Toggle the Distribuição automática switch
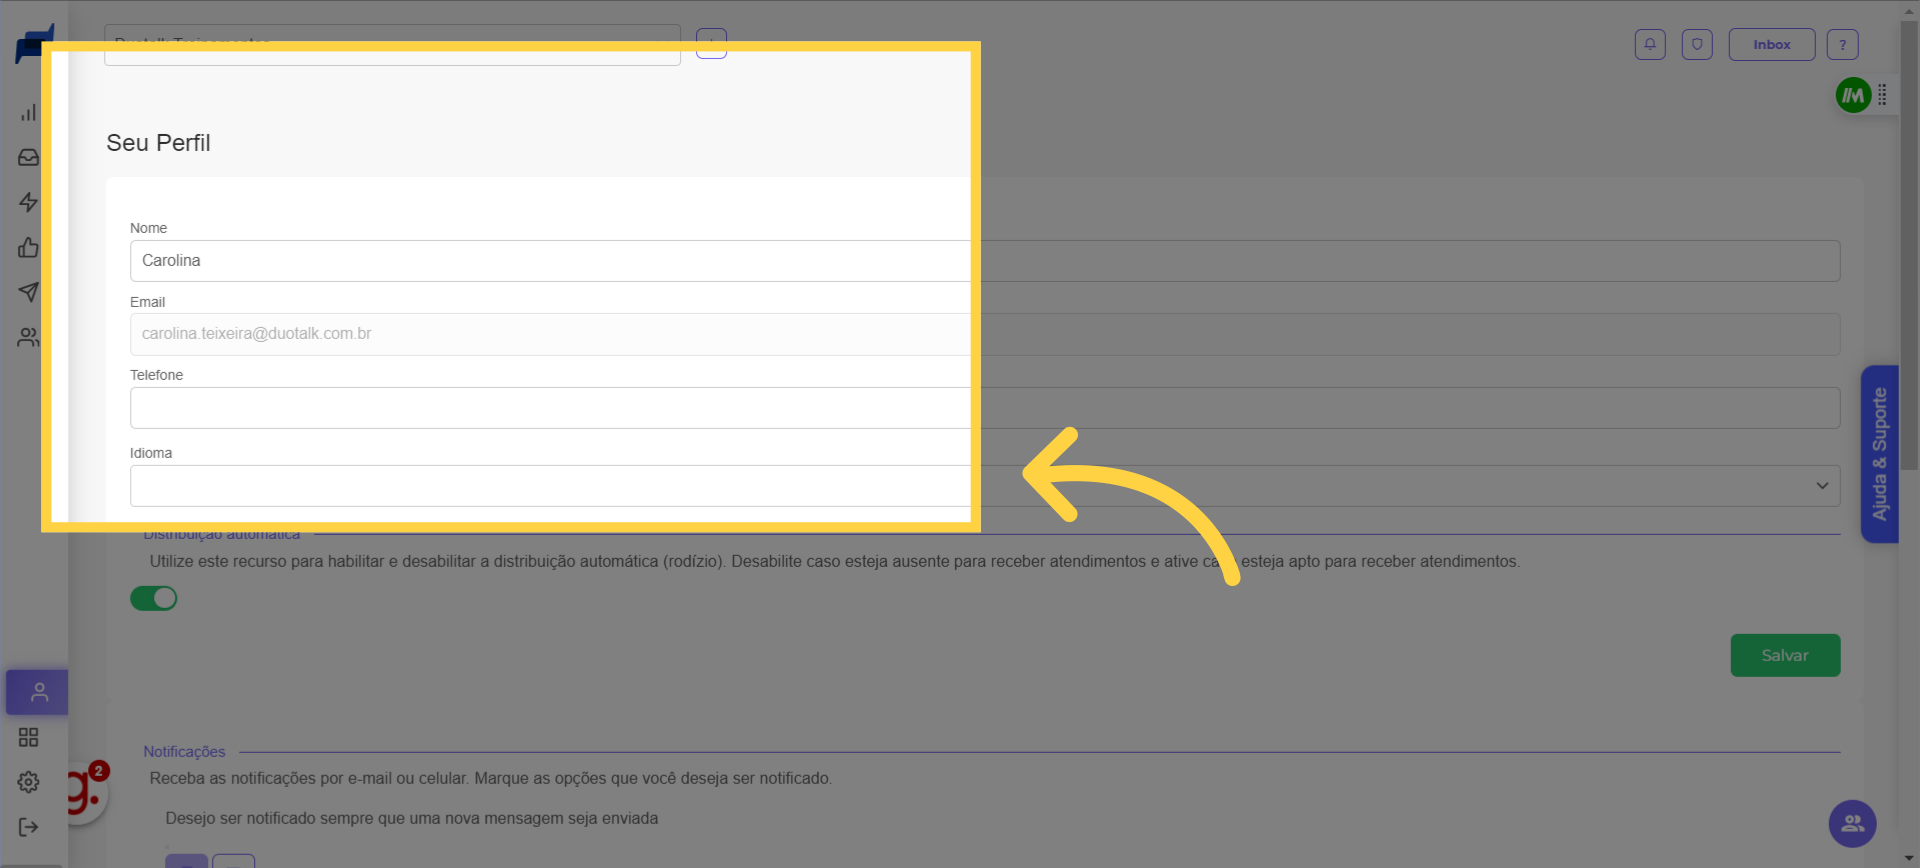1920x868 pixels. (x=154, y=598)
